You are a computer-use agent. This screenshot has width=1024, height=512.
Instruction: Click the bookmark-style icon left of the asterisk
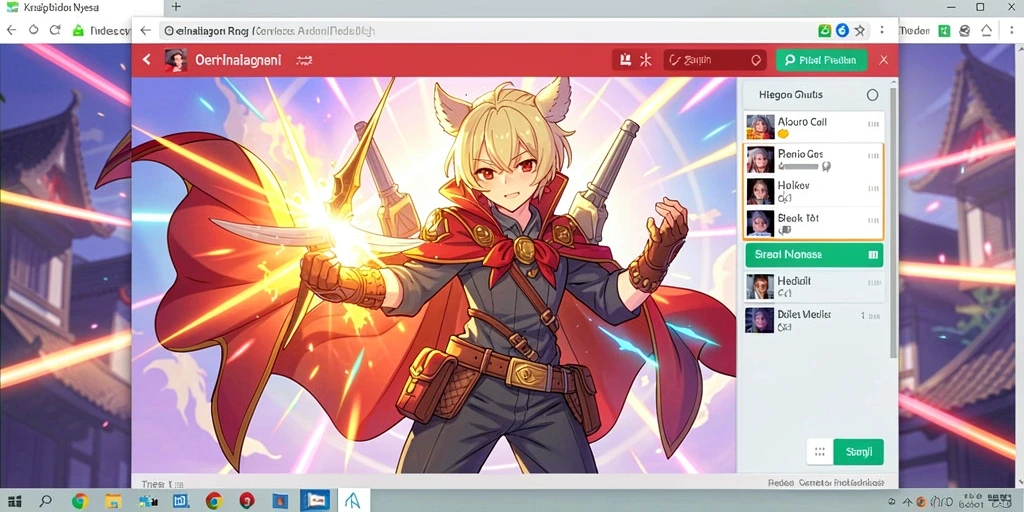pyautogui.click(x=625, y=60)
